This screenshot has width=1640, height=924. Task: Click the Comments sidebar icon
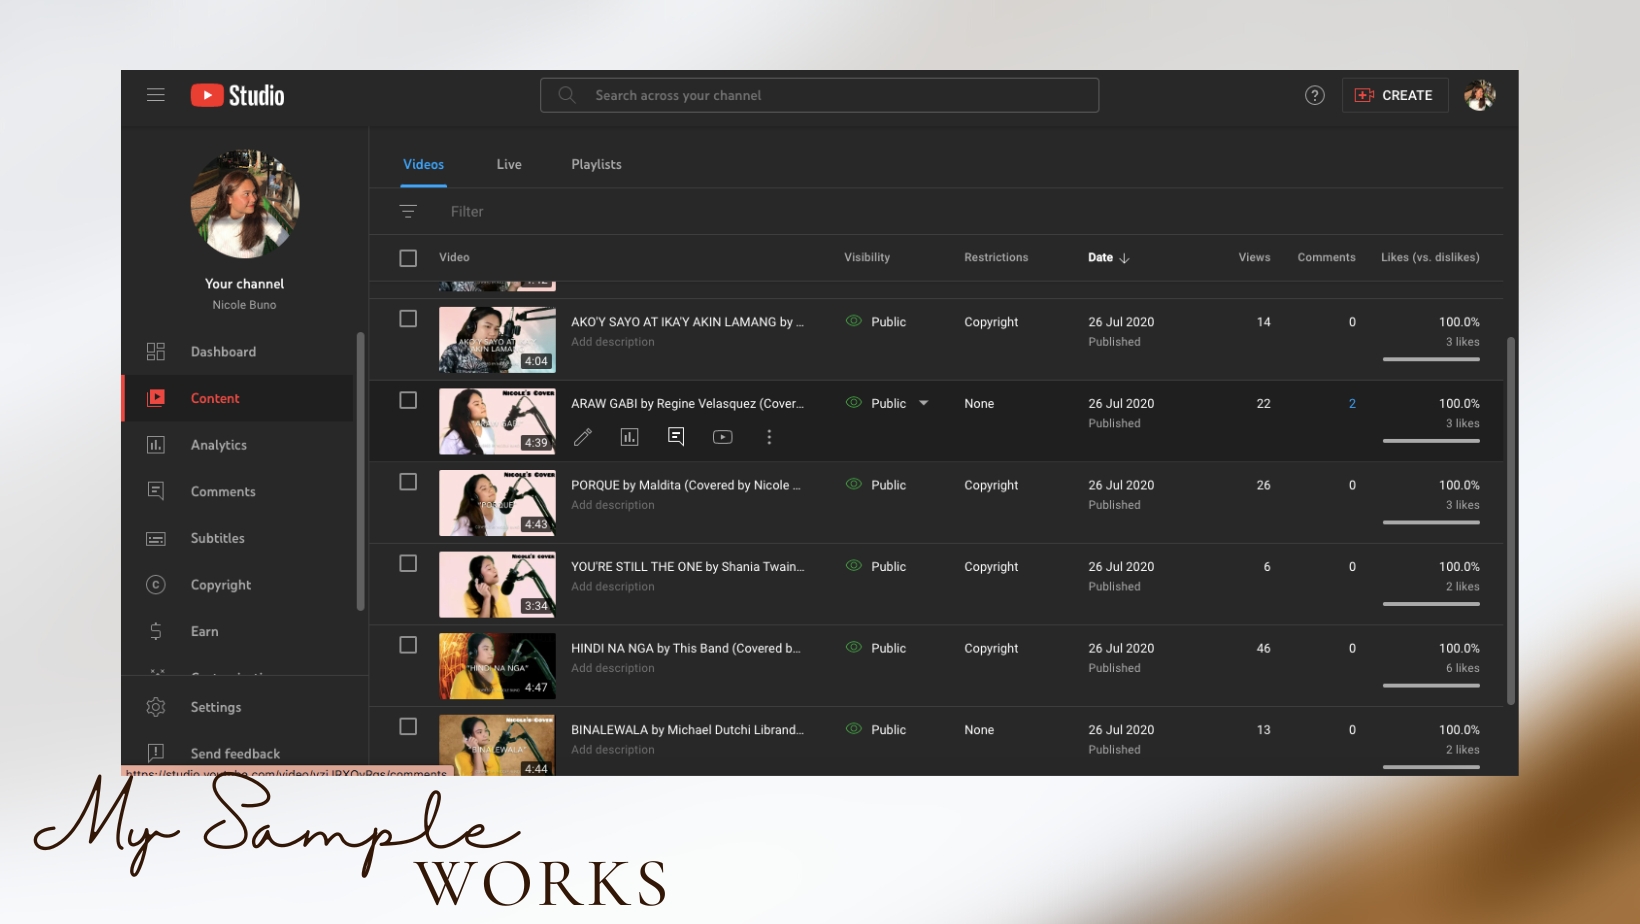pos(156,491)
